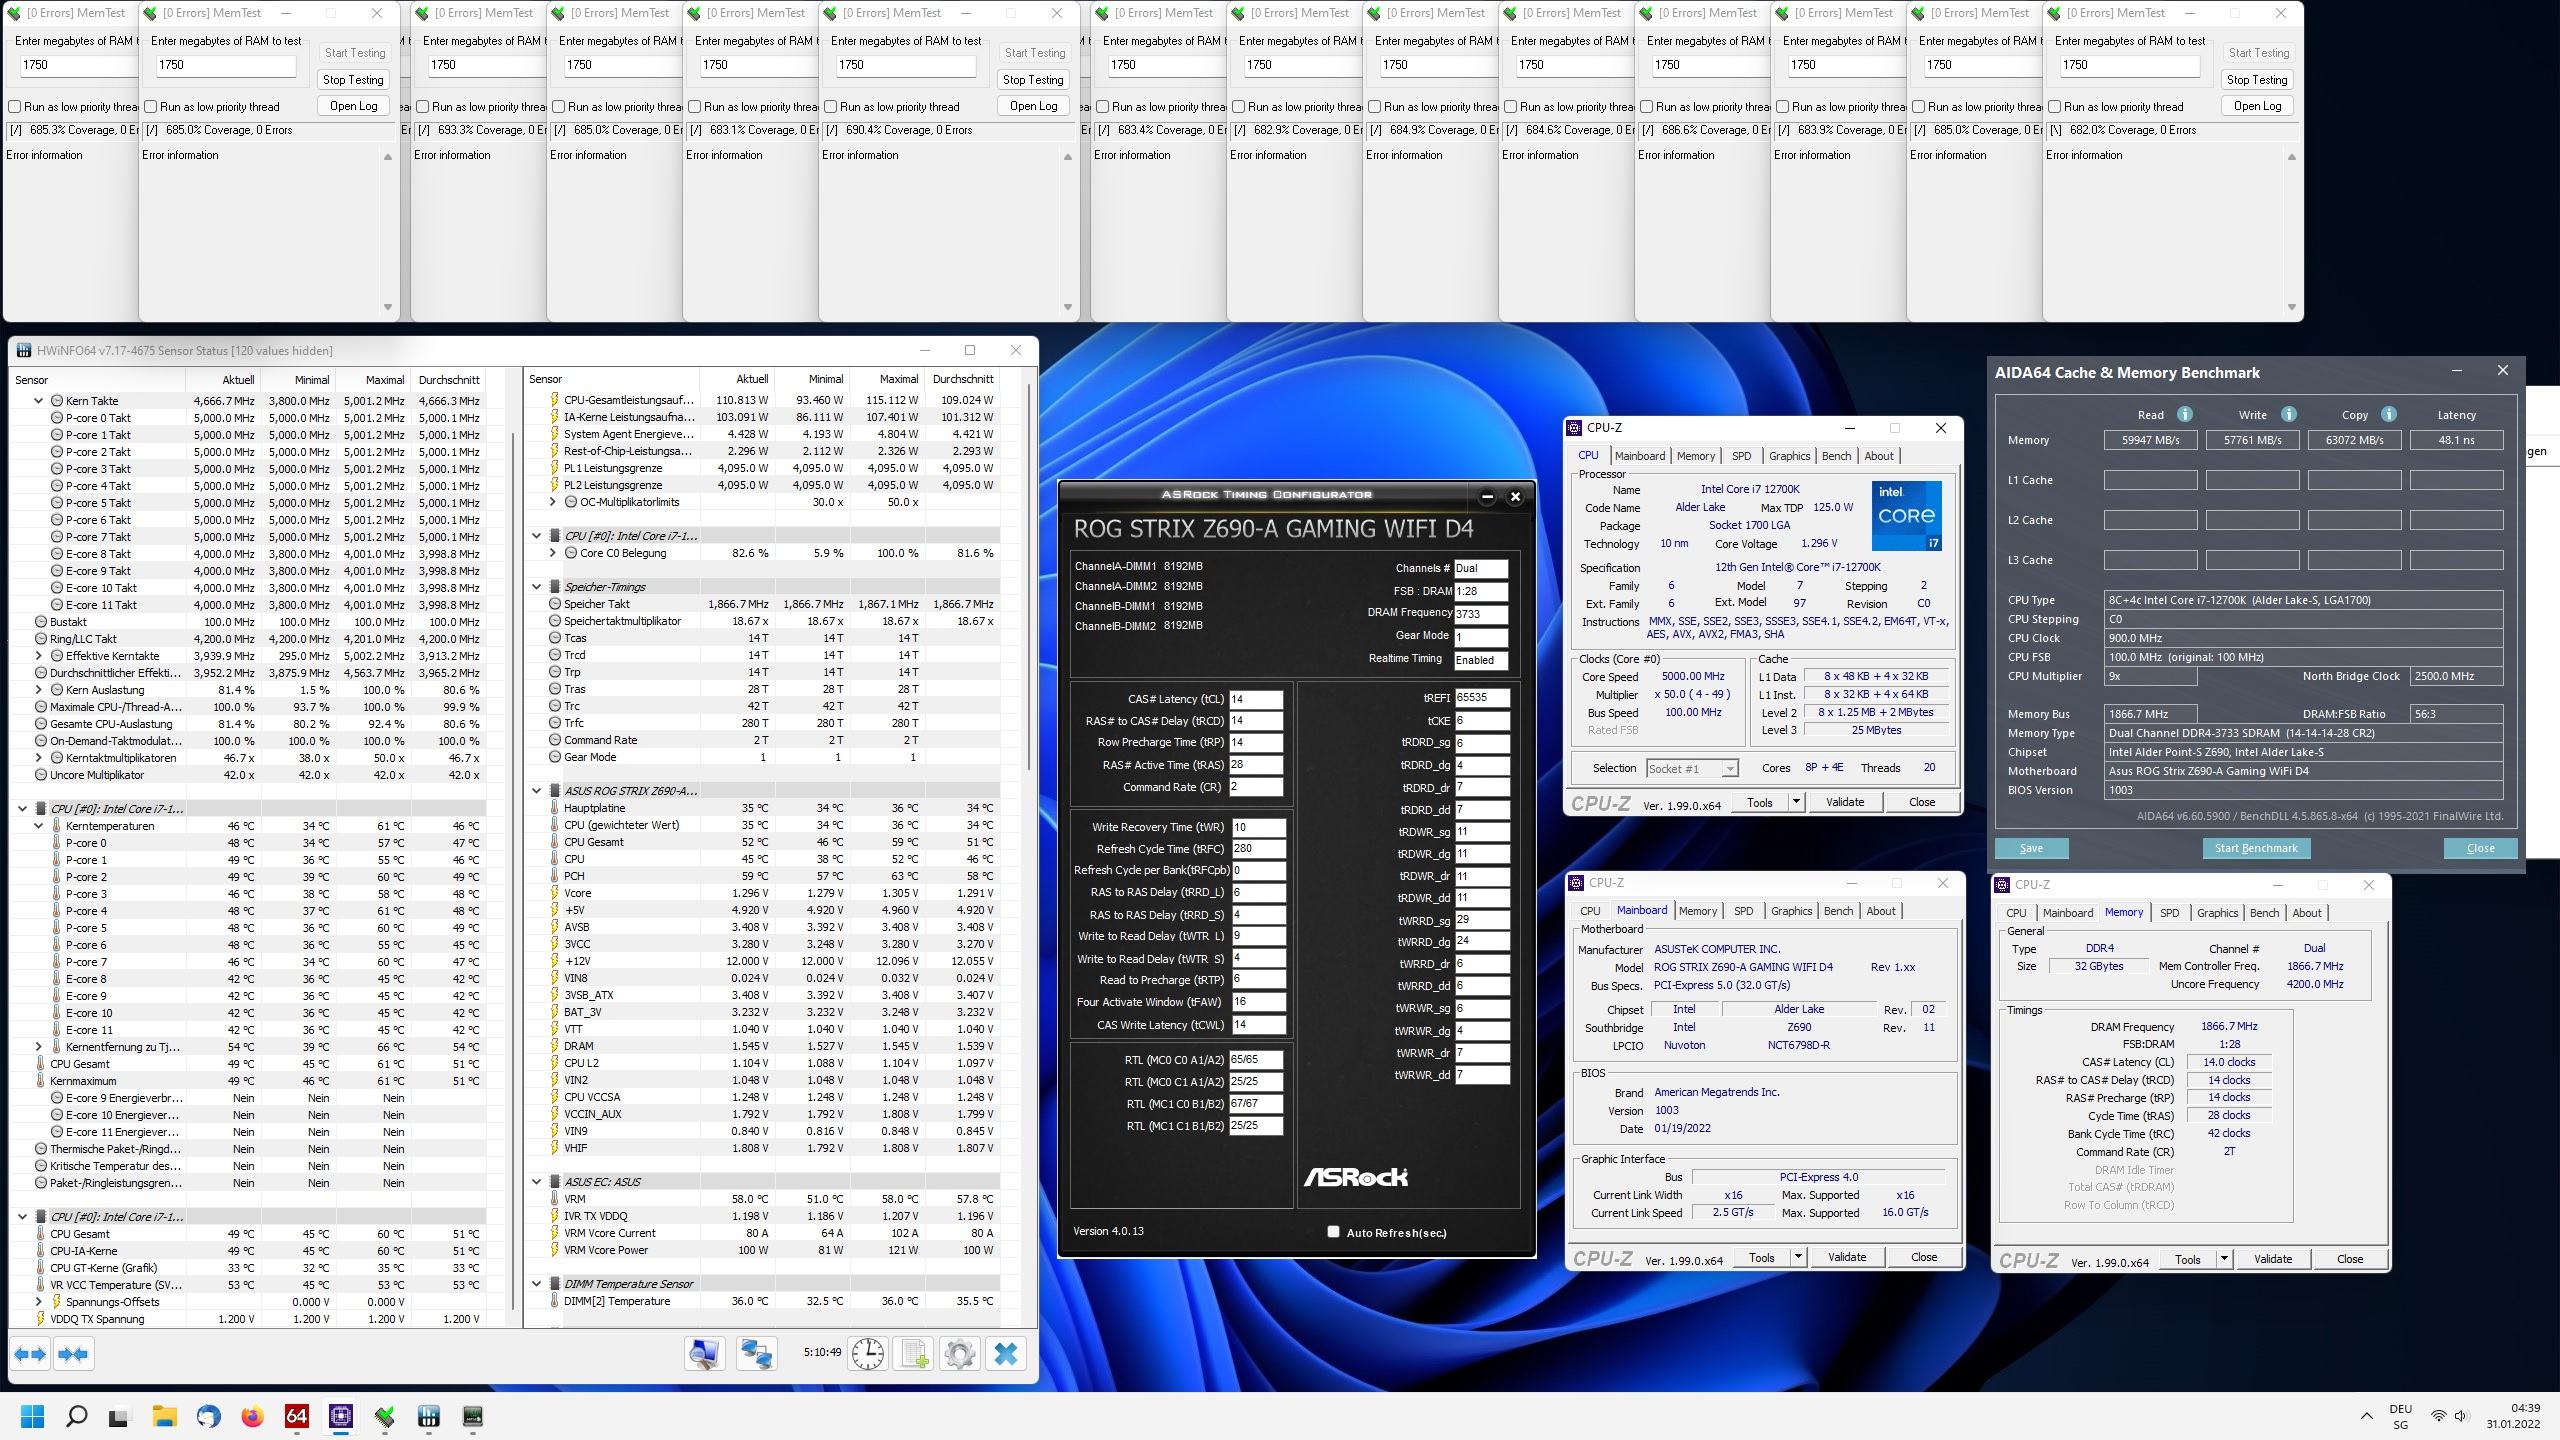
Task: Open HWiNFO sensor settings gear icon
Action: coord(960,1354)
